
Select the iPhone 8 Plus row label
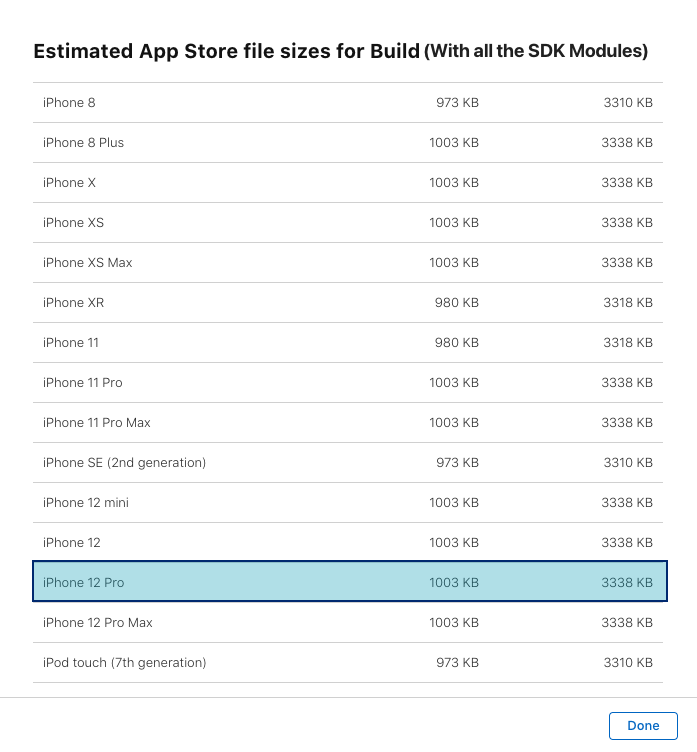tap(83, 142)
